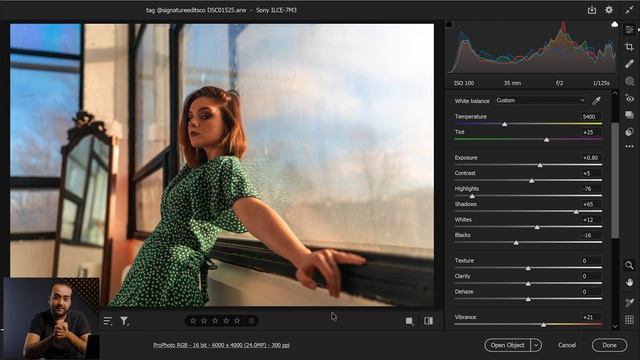640x360 pixels.
Task: Click the Dehaze value field
Action: pyautogui.click(x=590, y=291)
